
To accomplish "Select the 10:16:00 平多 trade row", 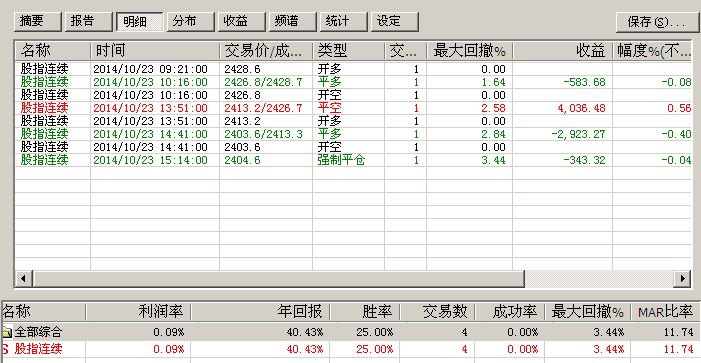I will tap(353, 82).
